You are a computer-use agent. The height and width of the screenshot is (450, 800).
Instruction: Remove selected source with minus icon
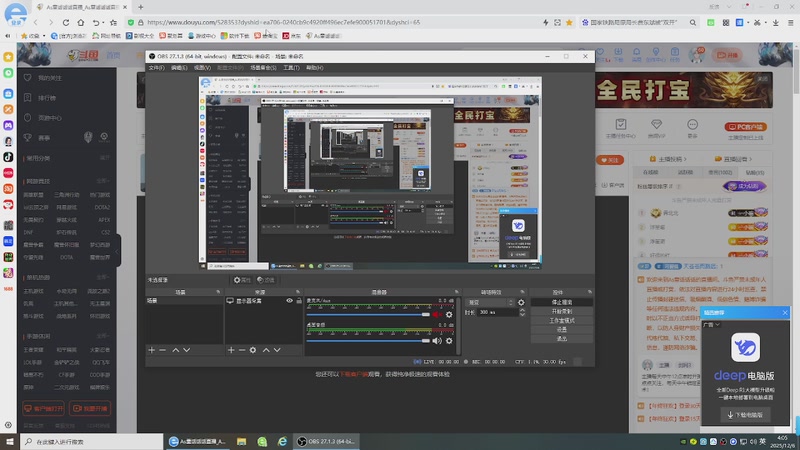[x=241, y=350]
